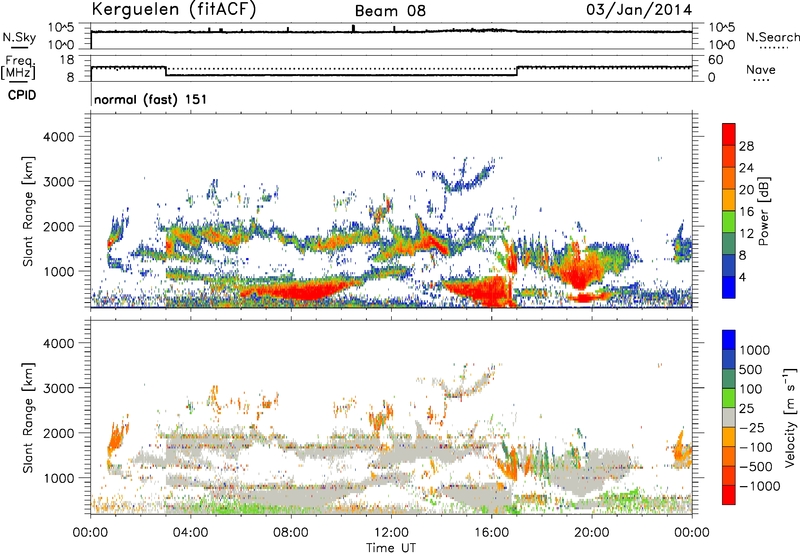800x554 pixels.
Task: Click the '2000' range tick in power panel
Action: 58,226
